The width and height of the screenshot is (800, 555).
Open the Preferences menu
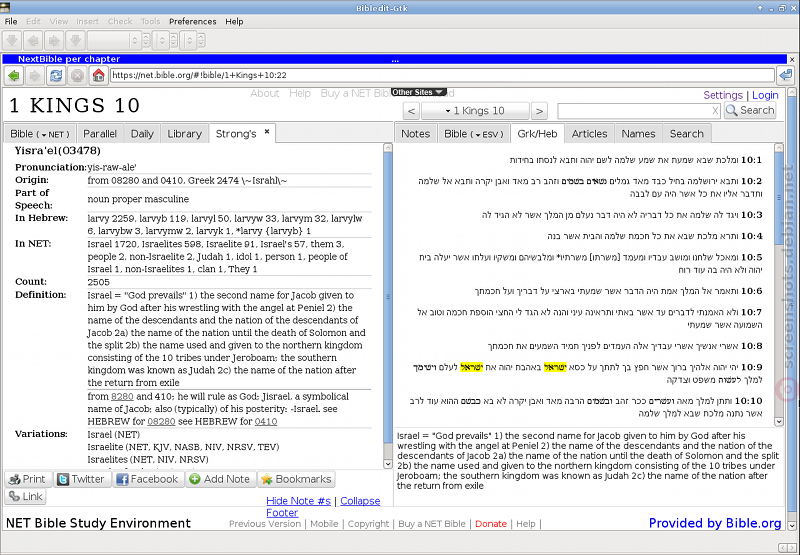click(x=192, y=21)
